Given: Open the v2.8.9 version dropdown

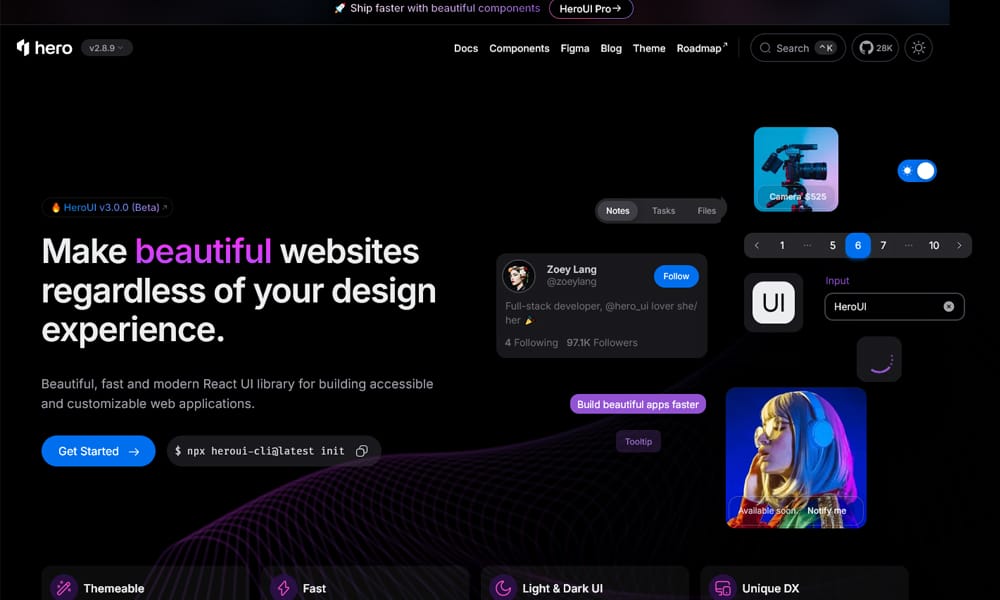Looking at the screenshot, I should [x=106, y=48].
